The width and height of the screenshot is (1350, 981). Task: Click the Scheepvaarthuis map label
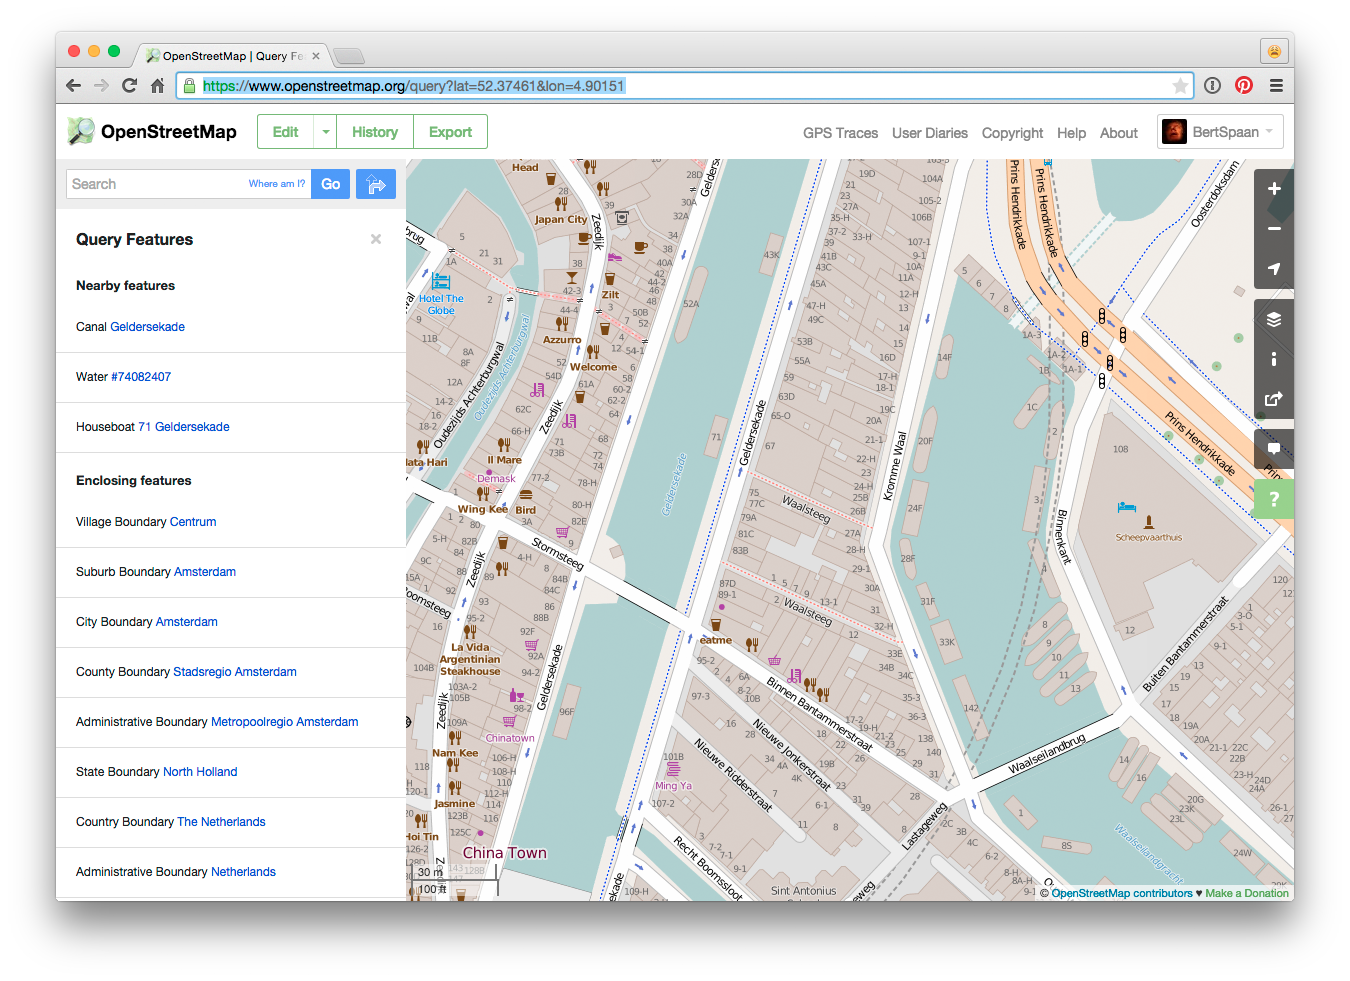[1149, 537]
